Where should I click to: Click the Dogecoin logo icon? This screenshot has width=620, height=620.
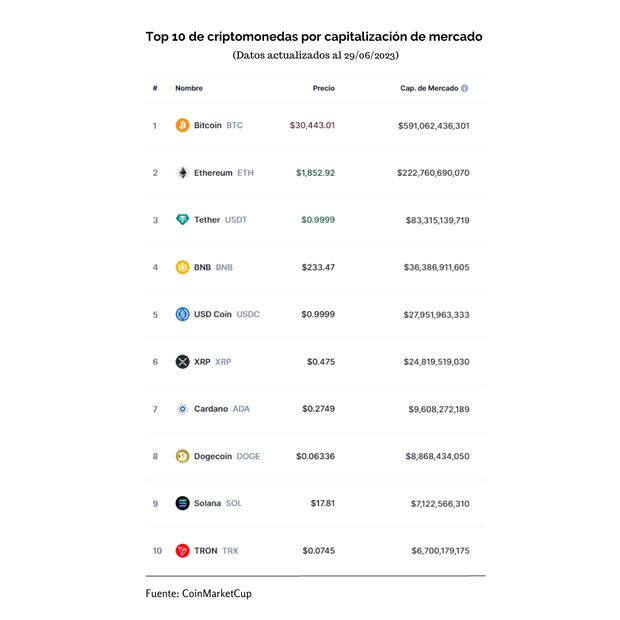(182, 456)
